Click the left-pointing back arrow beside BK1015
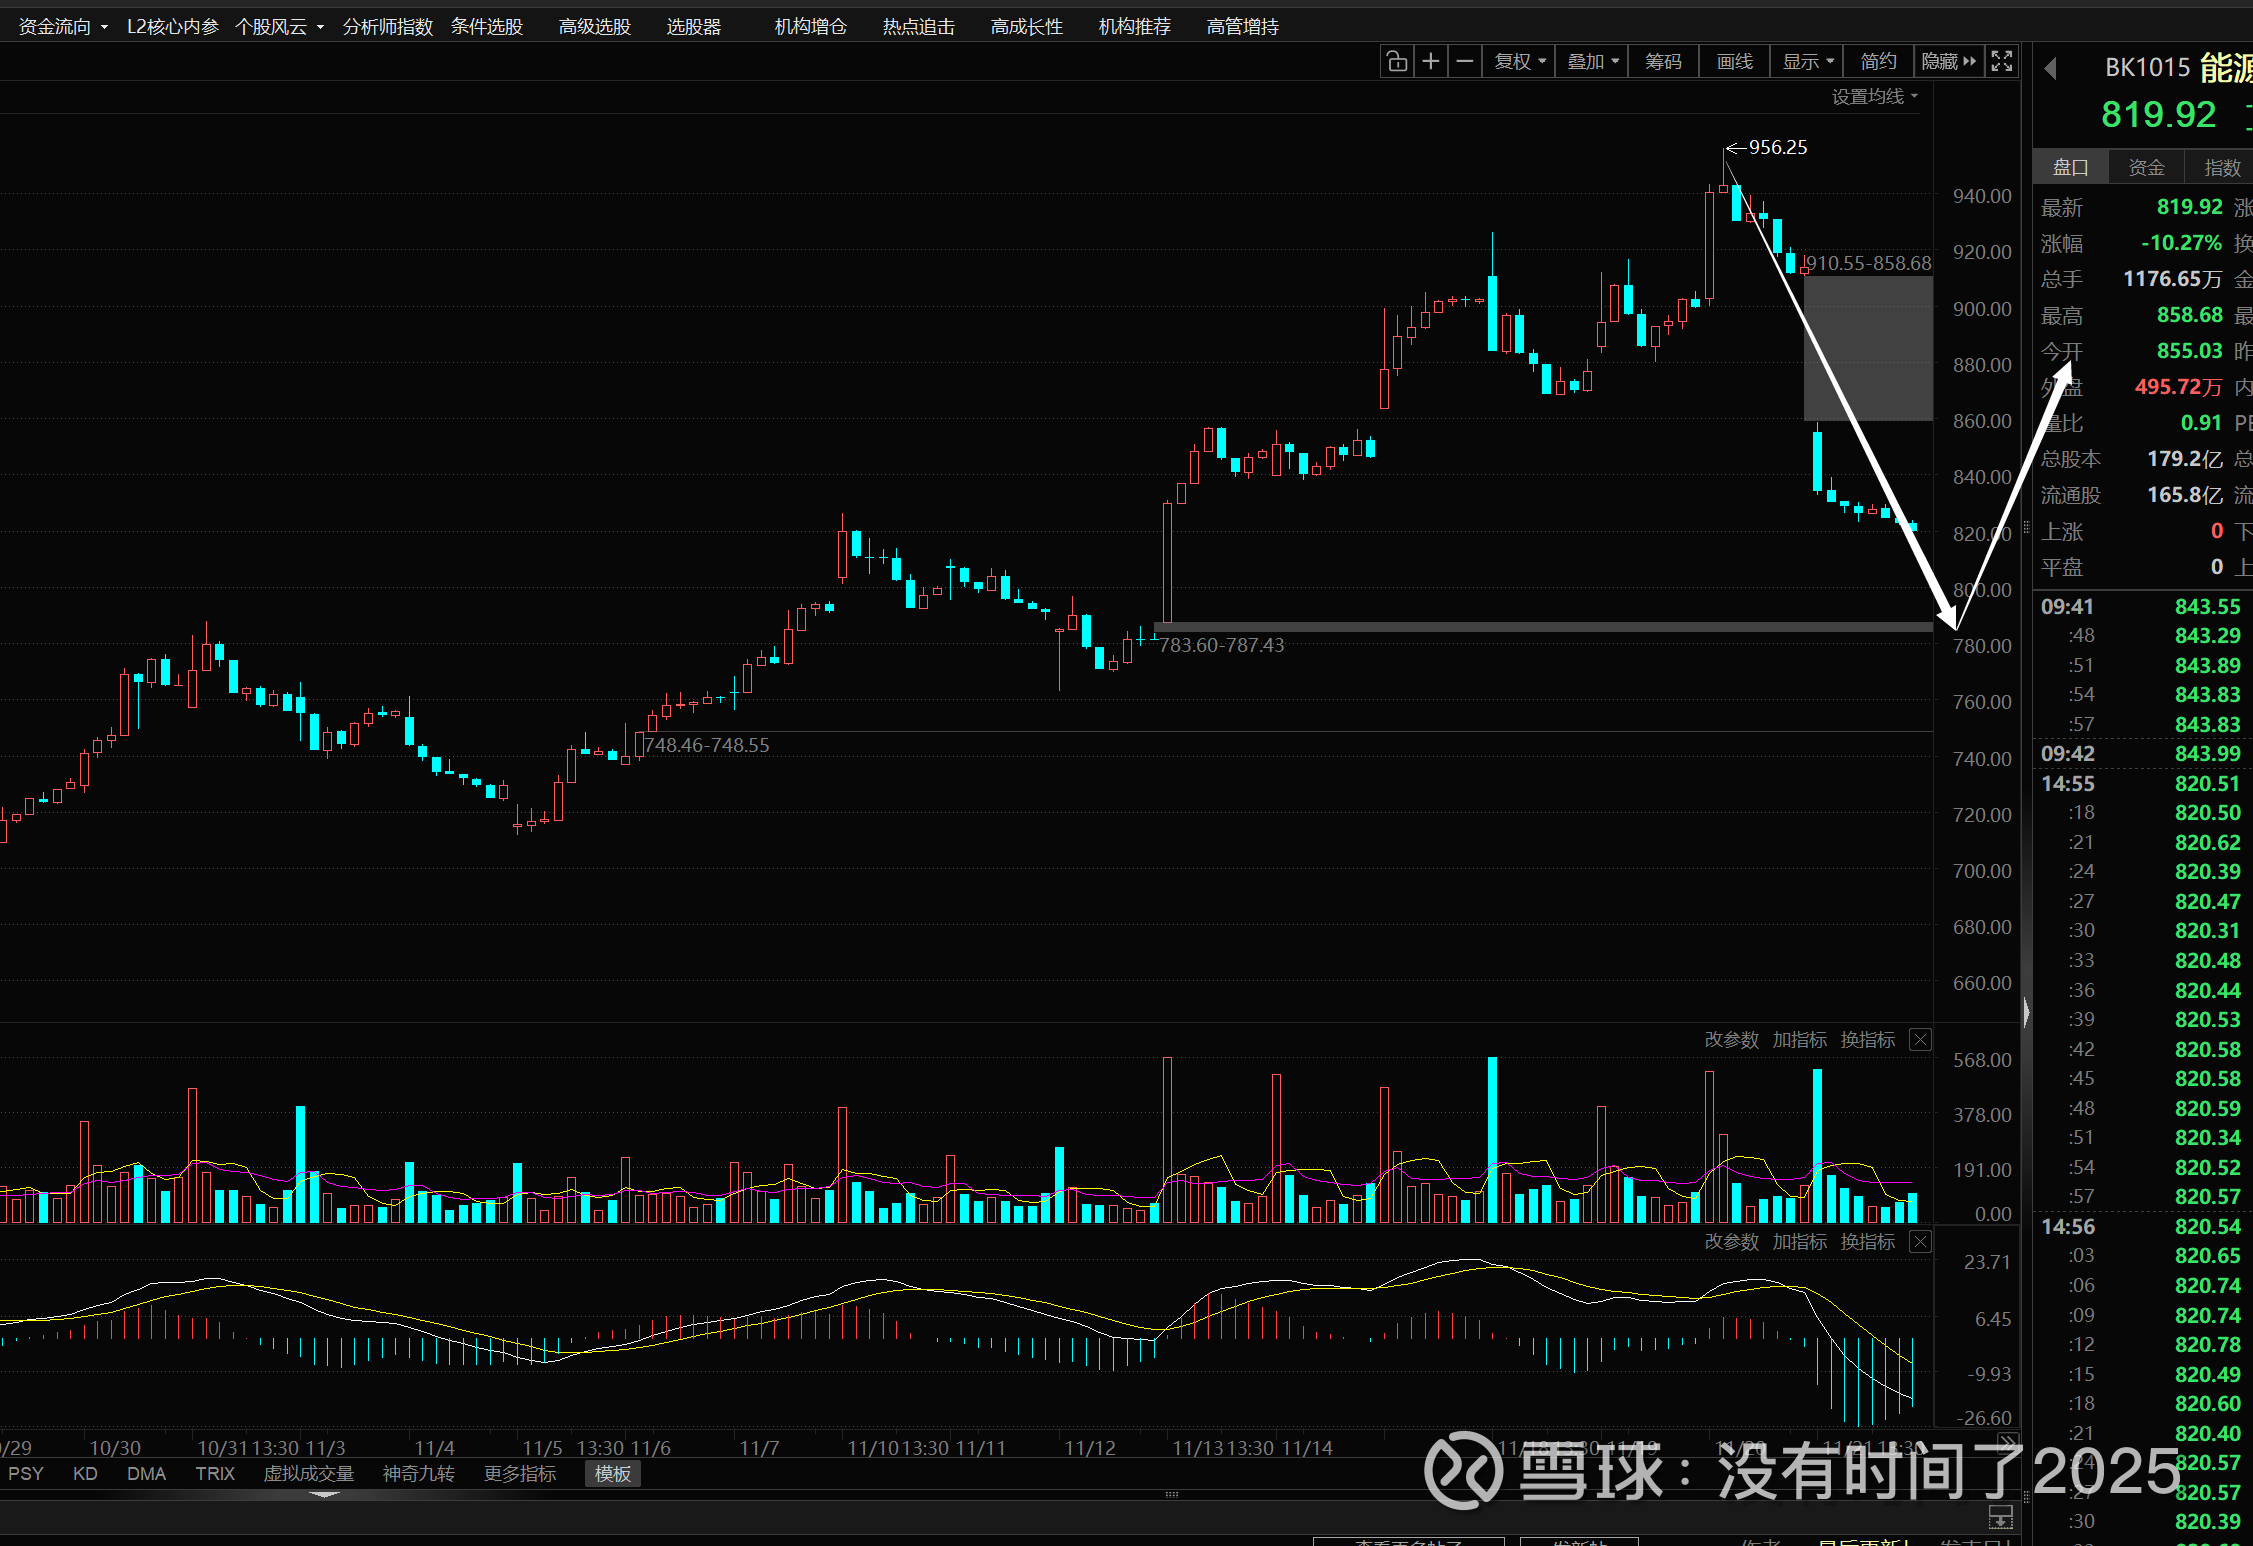The width and height of the screenshot is (2253, 1546). tap(2050, 68)
